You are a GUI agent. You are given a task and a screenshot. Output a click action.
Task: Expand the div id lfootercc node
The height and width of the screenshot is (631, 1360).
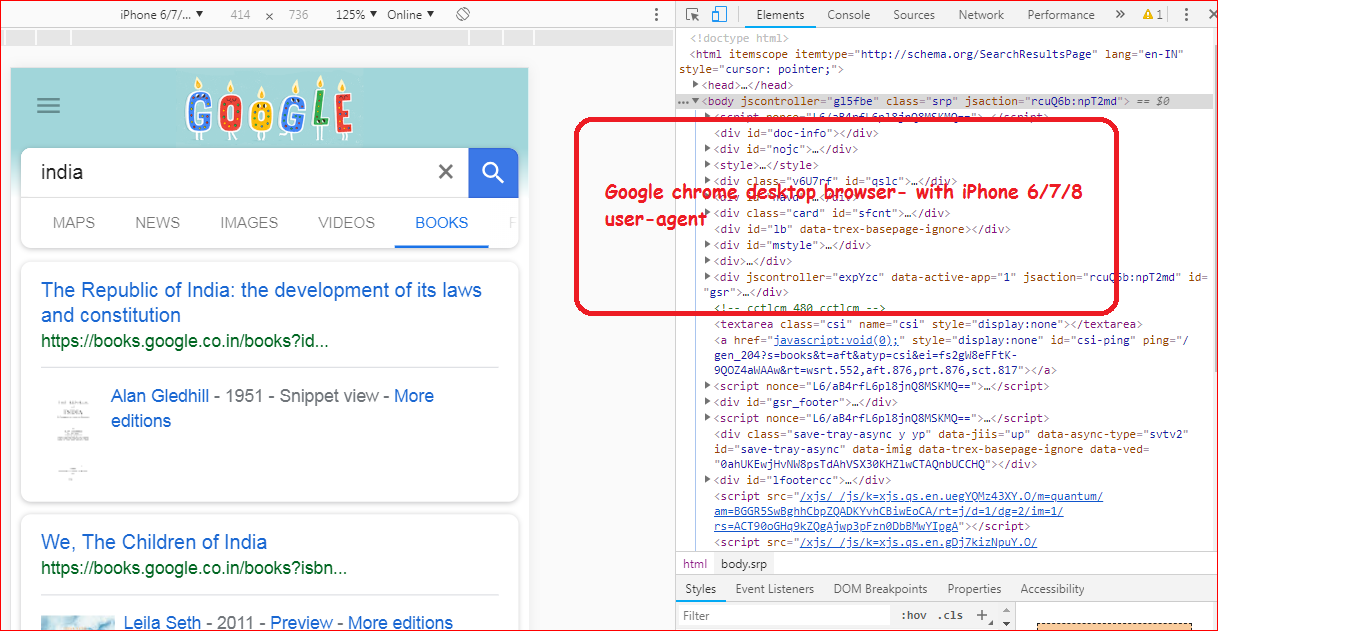coord(708,480)
